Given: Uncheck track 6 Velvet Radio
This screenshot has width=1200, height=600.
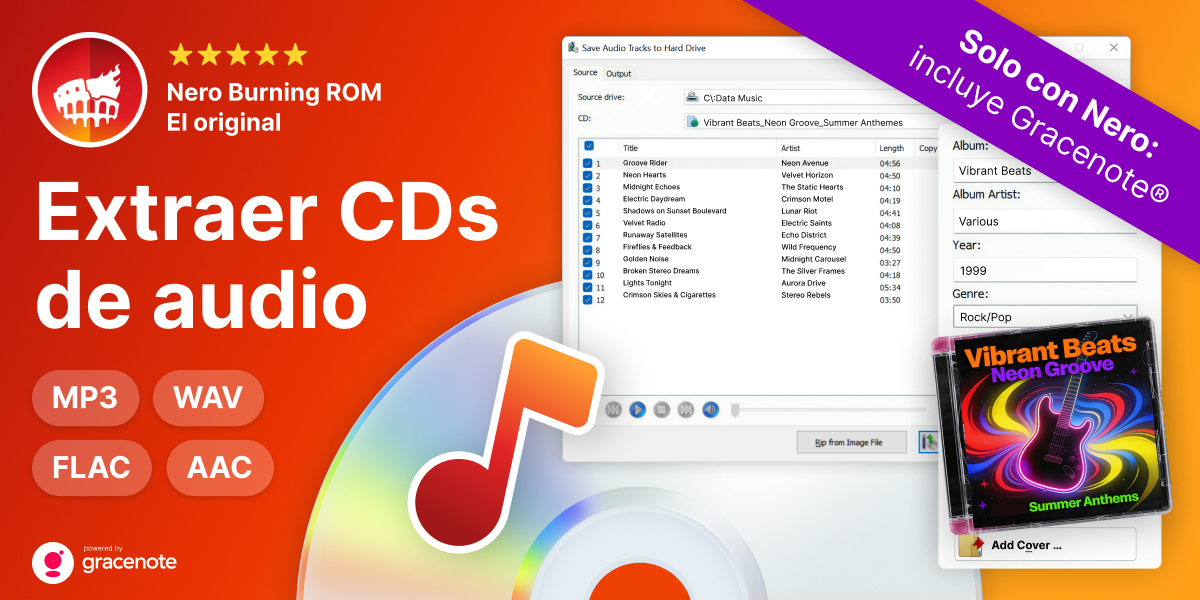Looking at the screenshot, I should pos(587,224).
